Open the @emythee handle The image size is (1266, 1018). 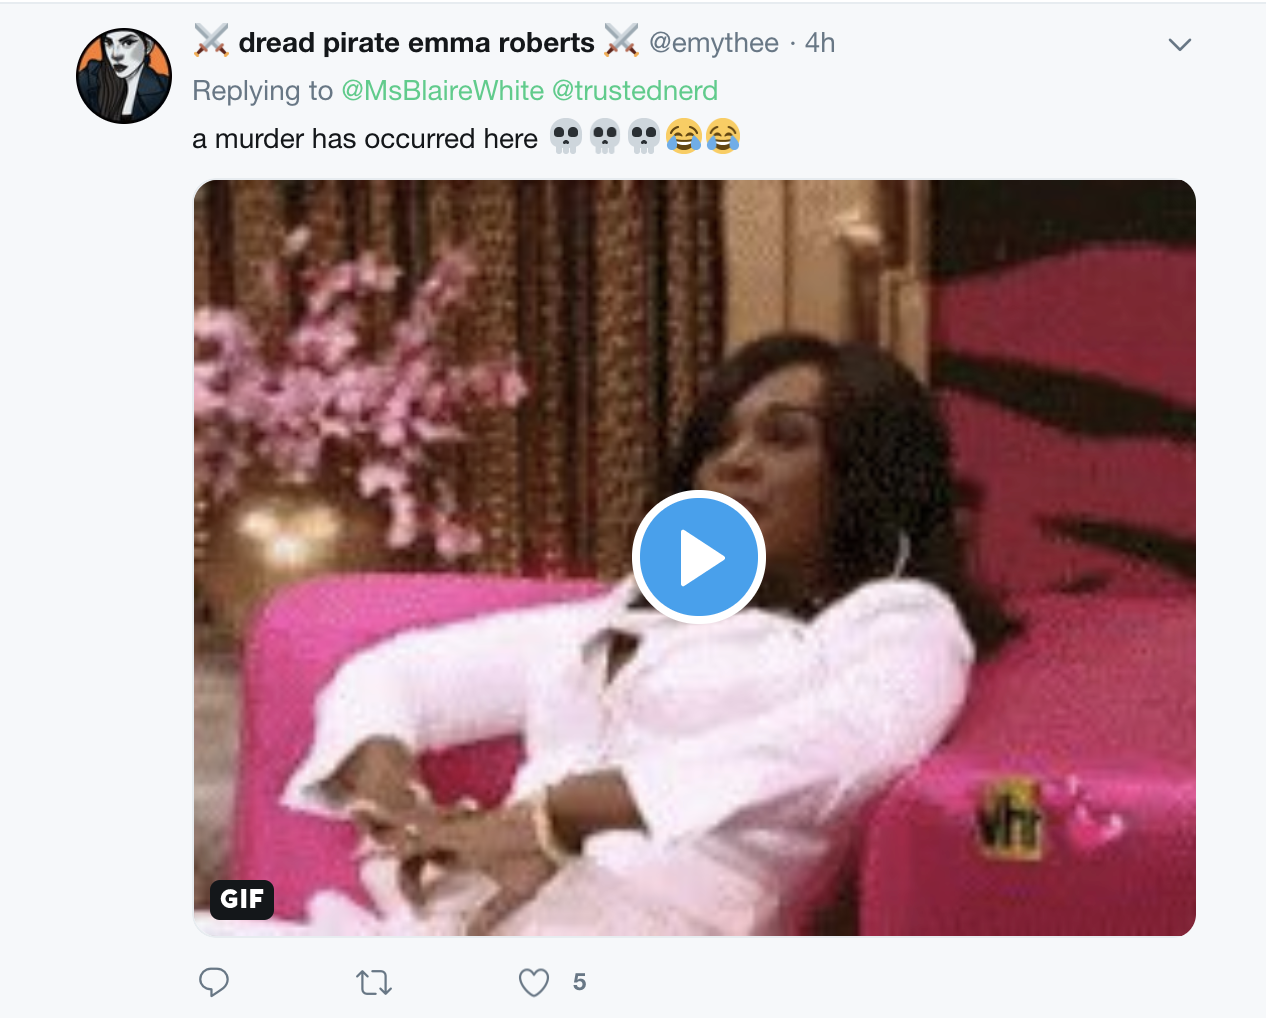[x=714, y=43]
